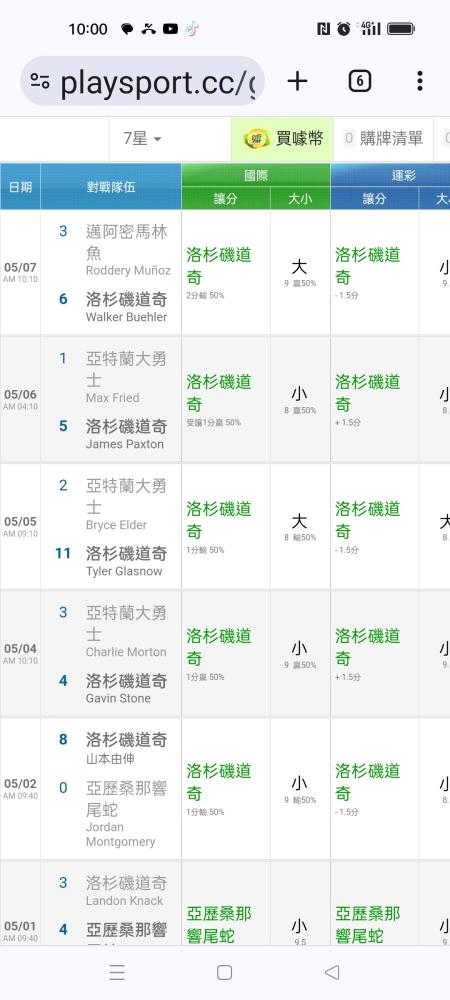Open the tab switcher showing 6 tabs
450x1000 pixels.
[359, 81]
